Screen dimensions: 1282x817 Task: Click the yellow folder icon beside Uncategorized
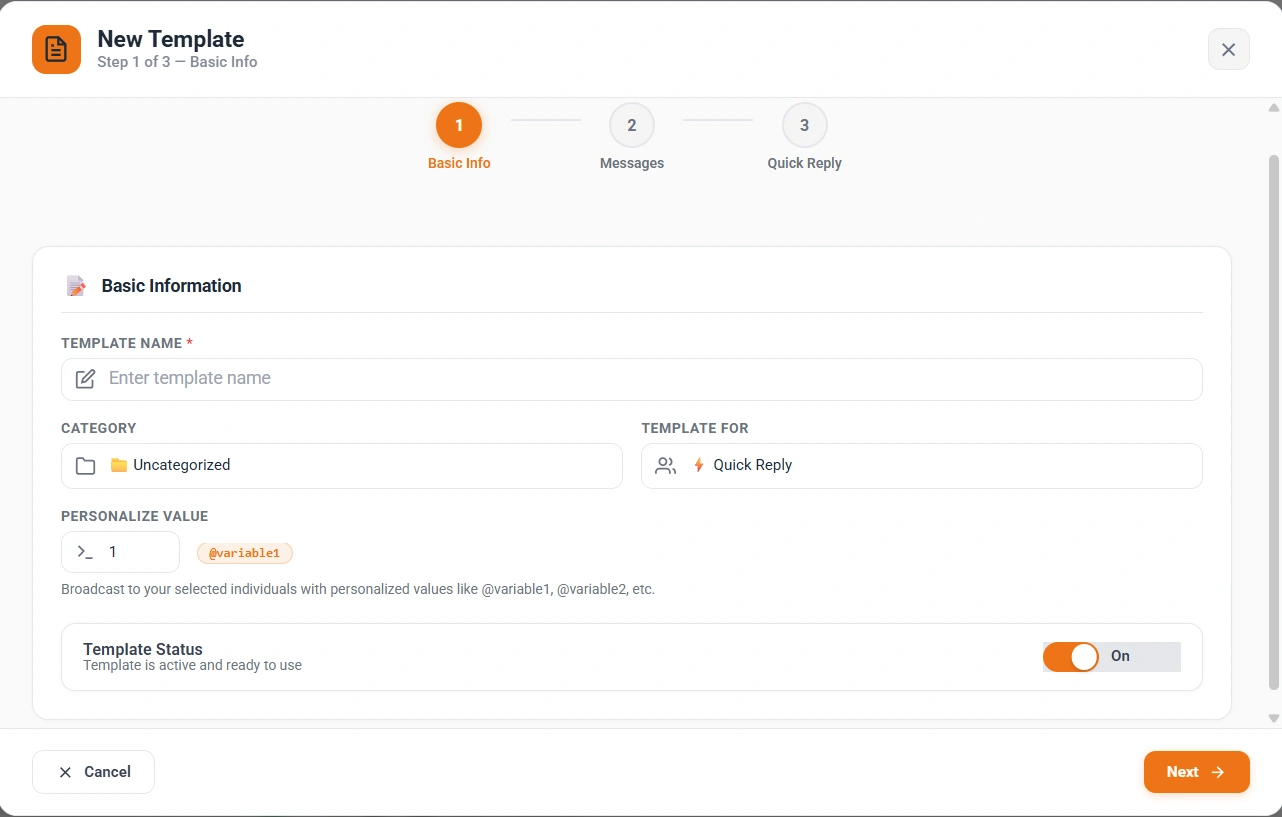pos(119,465)
